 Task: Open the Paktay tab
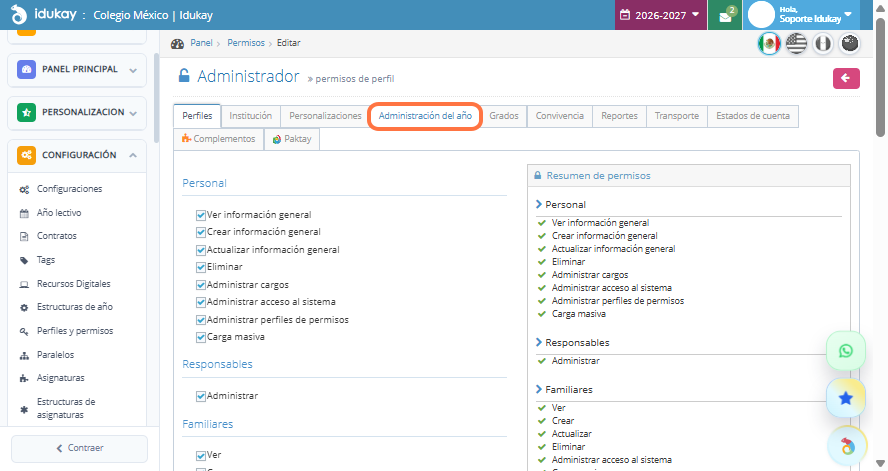[292, 139]
